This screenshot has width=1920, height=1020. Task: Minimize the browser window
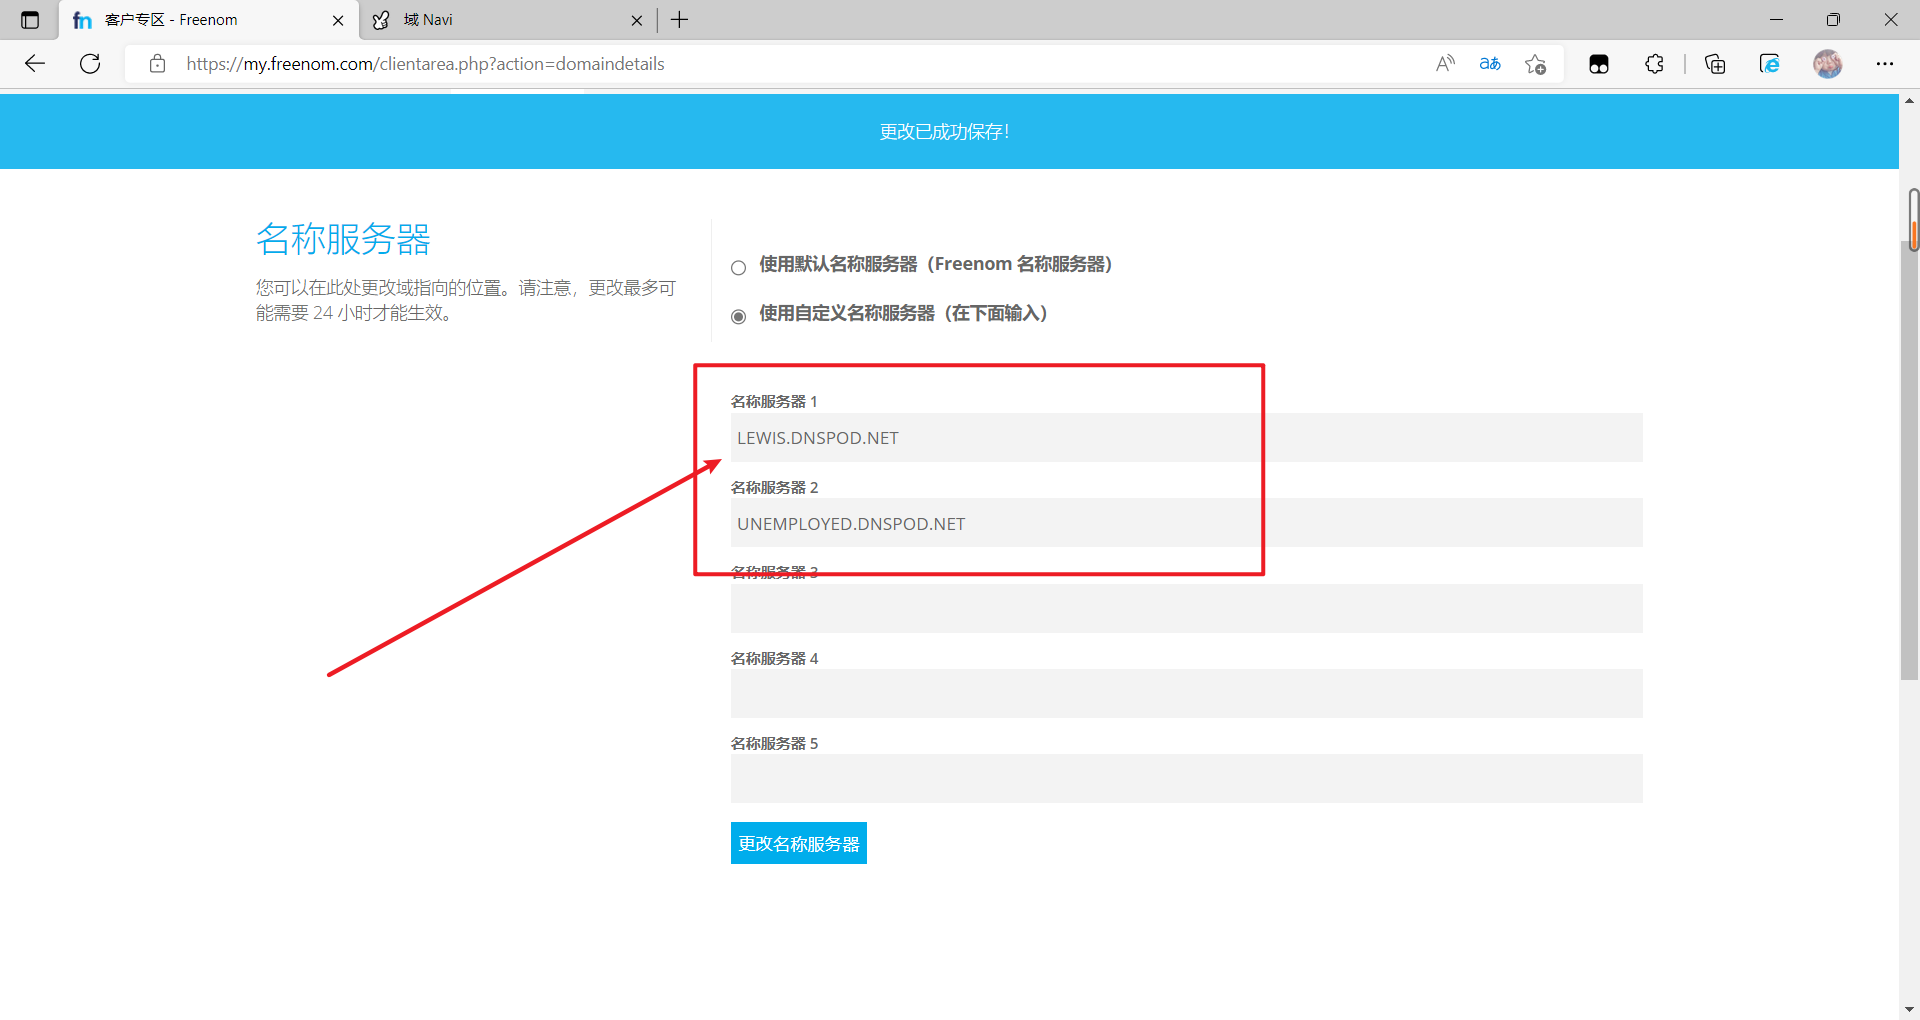click(1776, 20)
